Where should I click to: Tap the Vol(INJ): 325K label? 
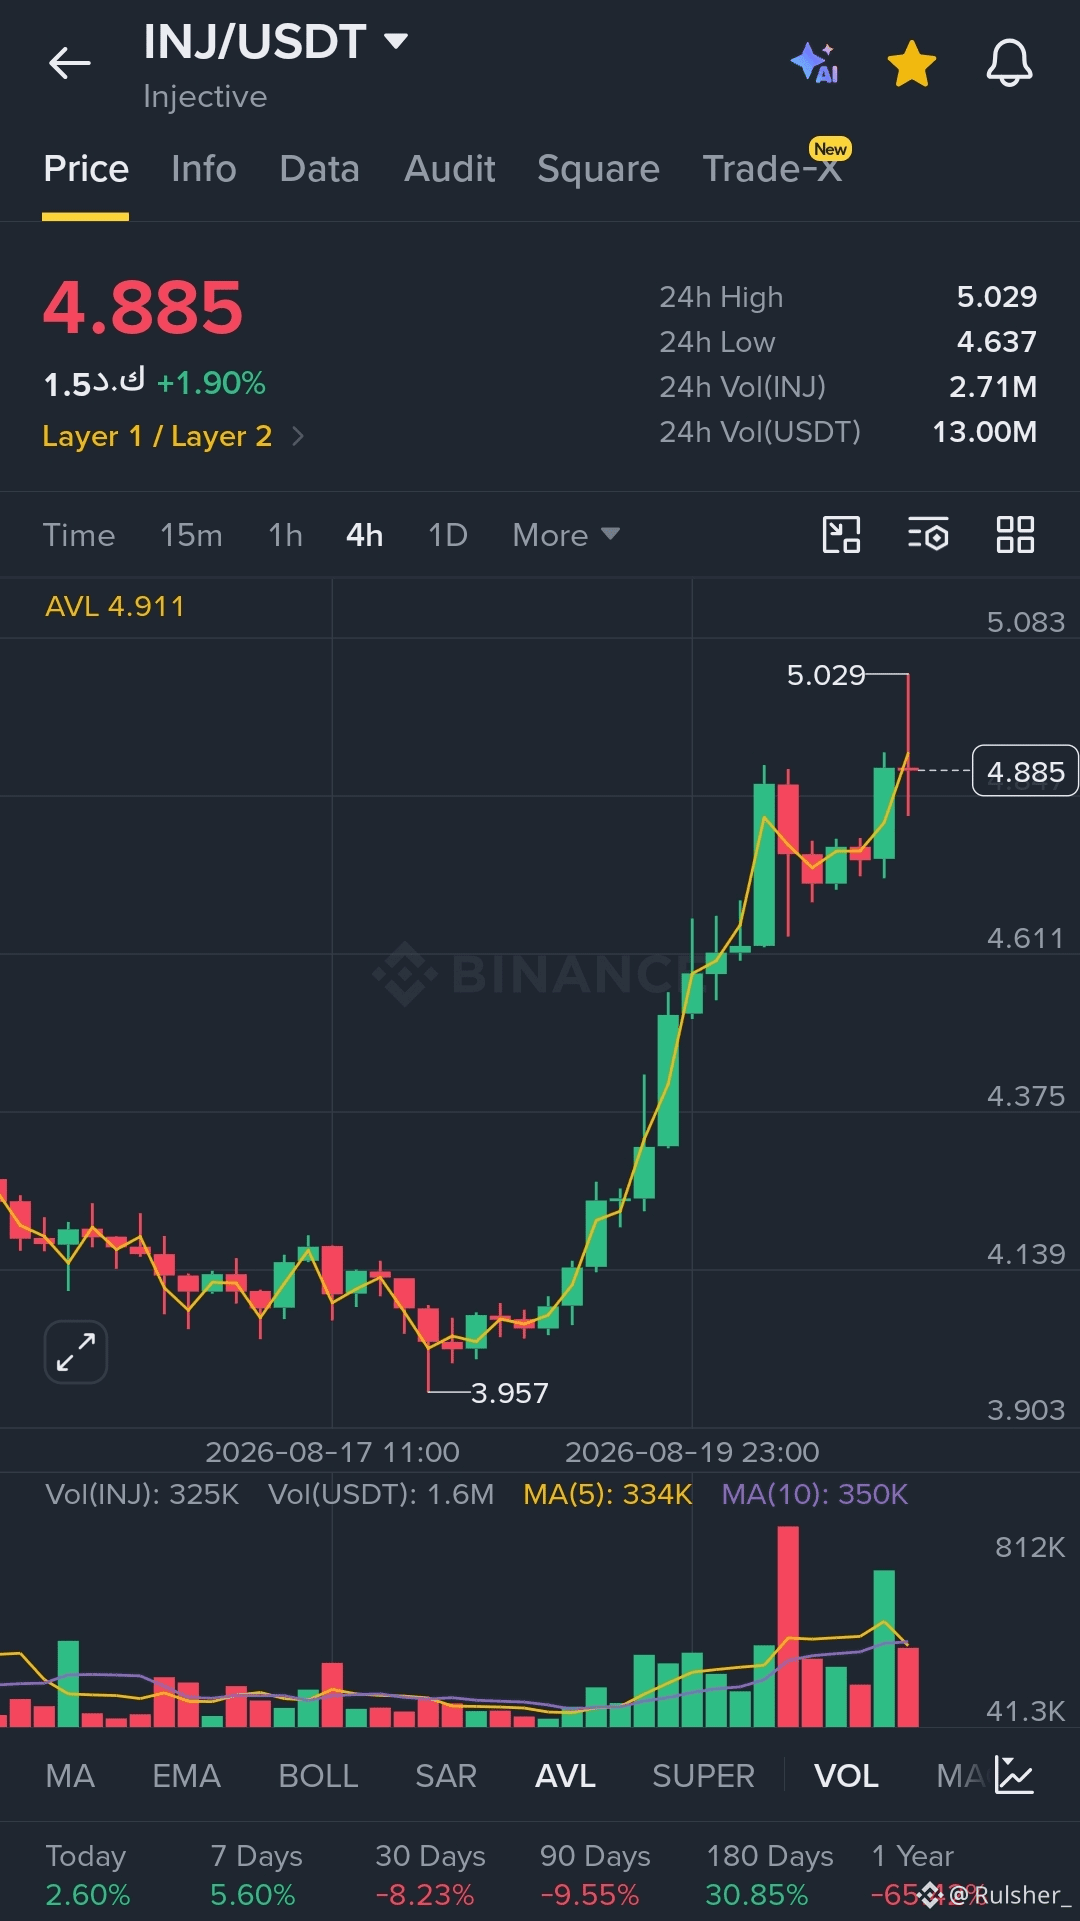(x=142, y=1494)
